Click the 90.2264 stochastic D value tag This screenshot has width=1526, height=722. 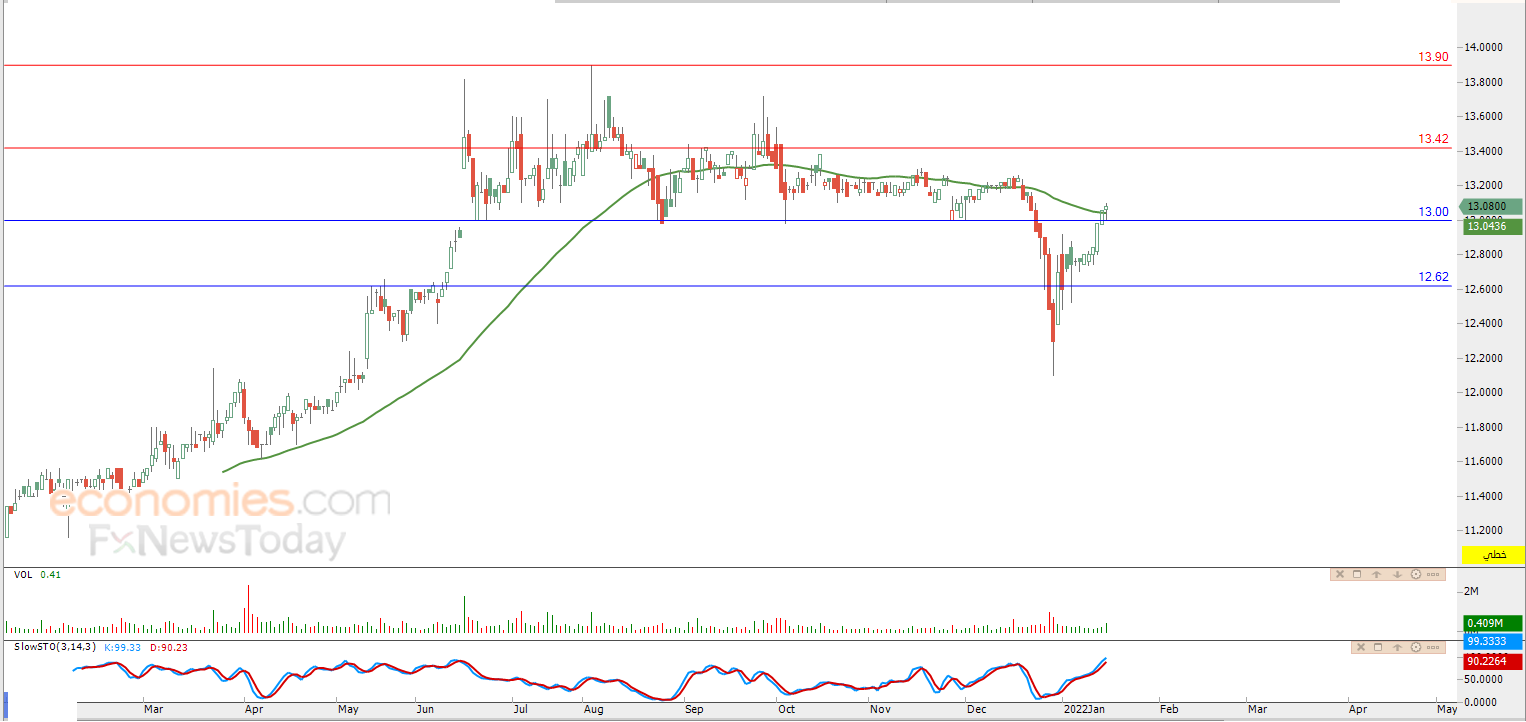pyautogui.click(x=1493, y=660)
